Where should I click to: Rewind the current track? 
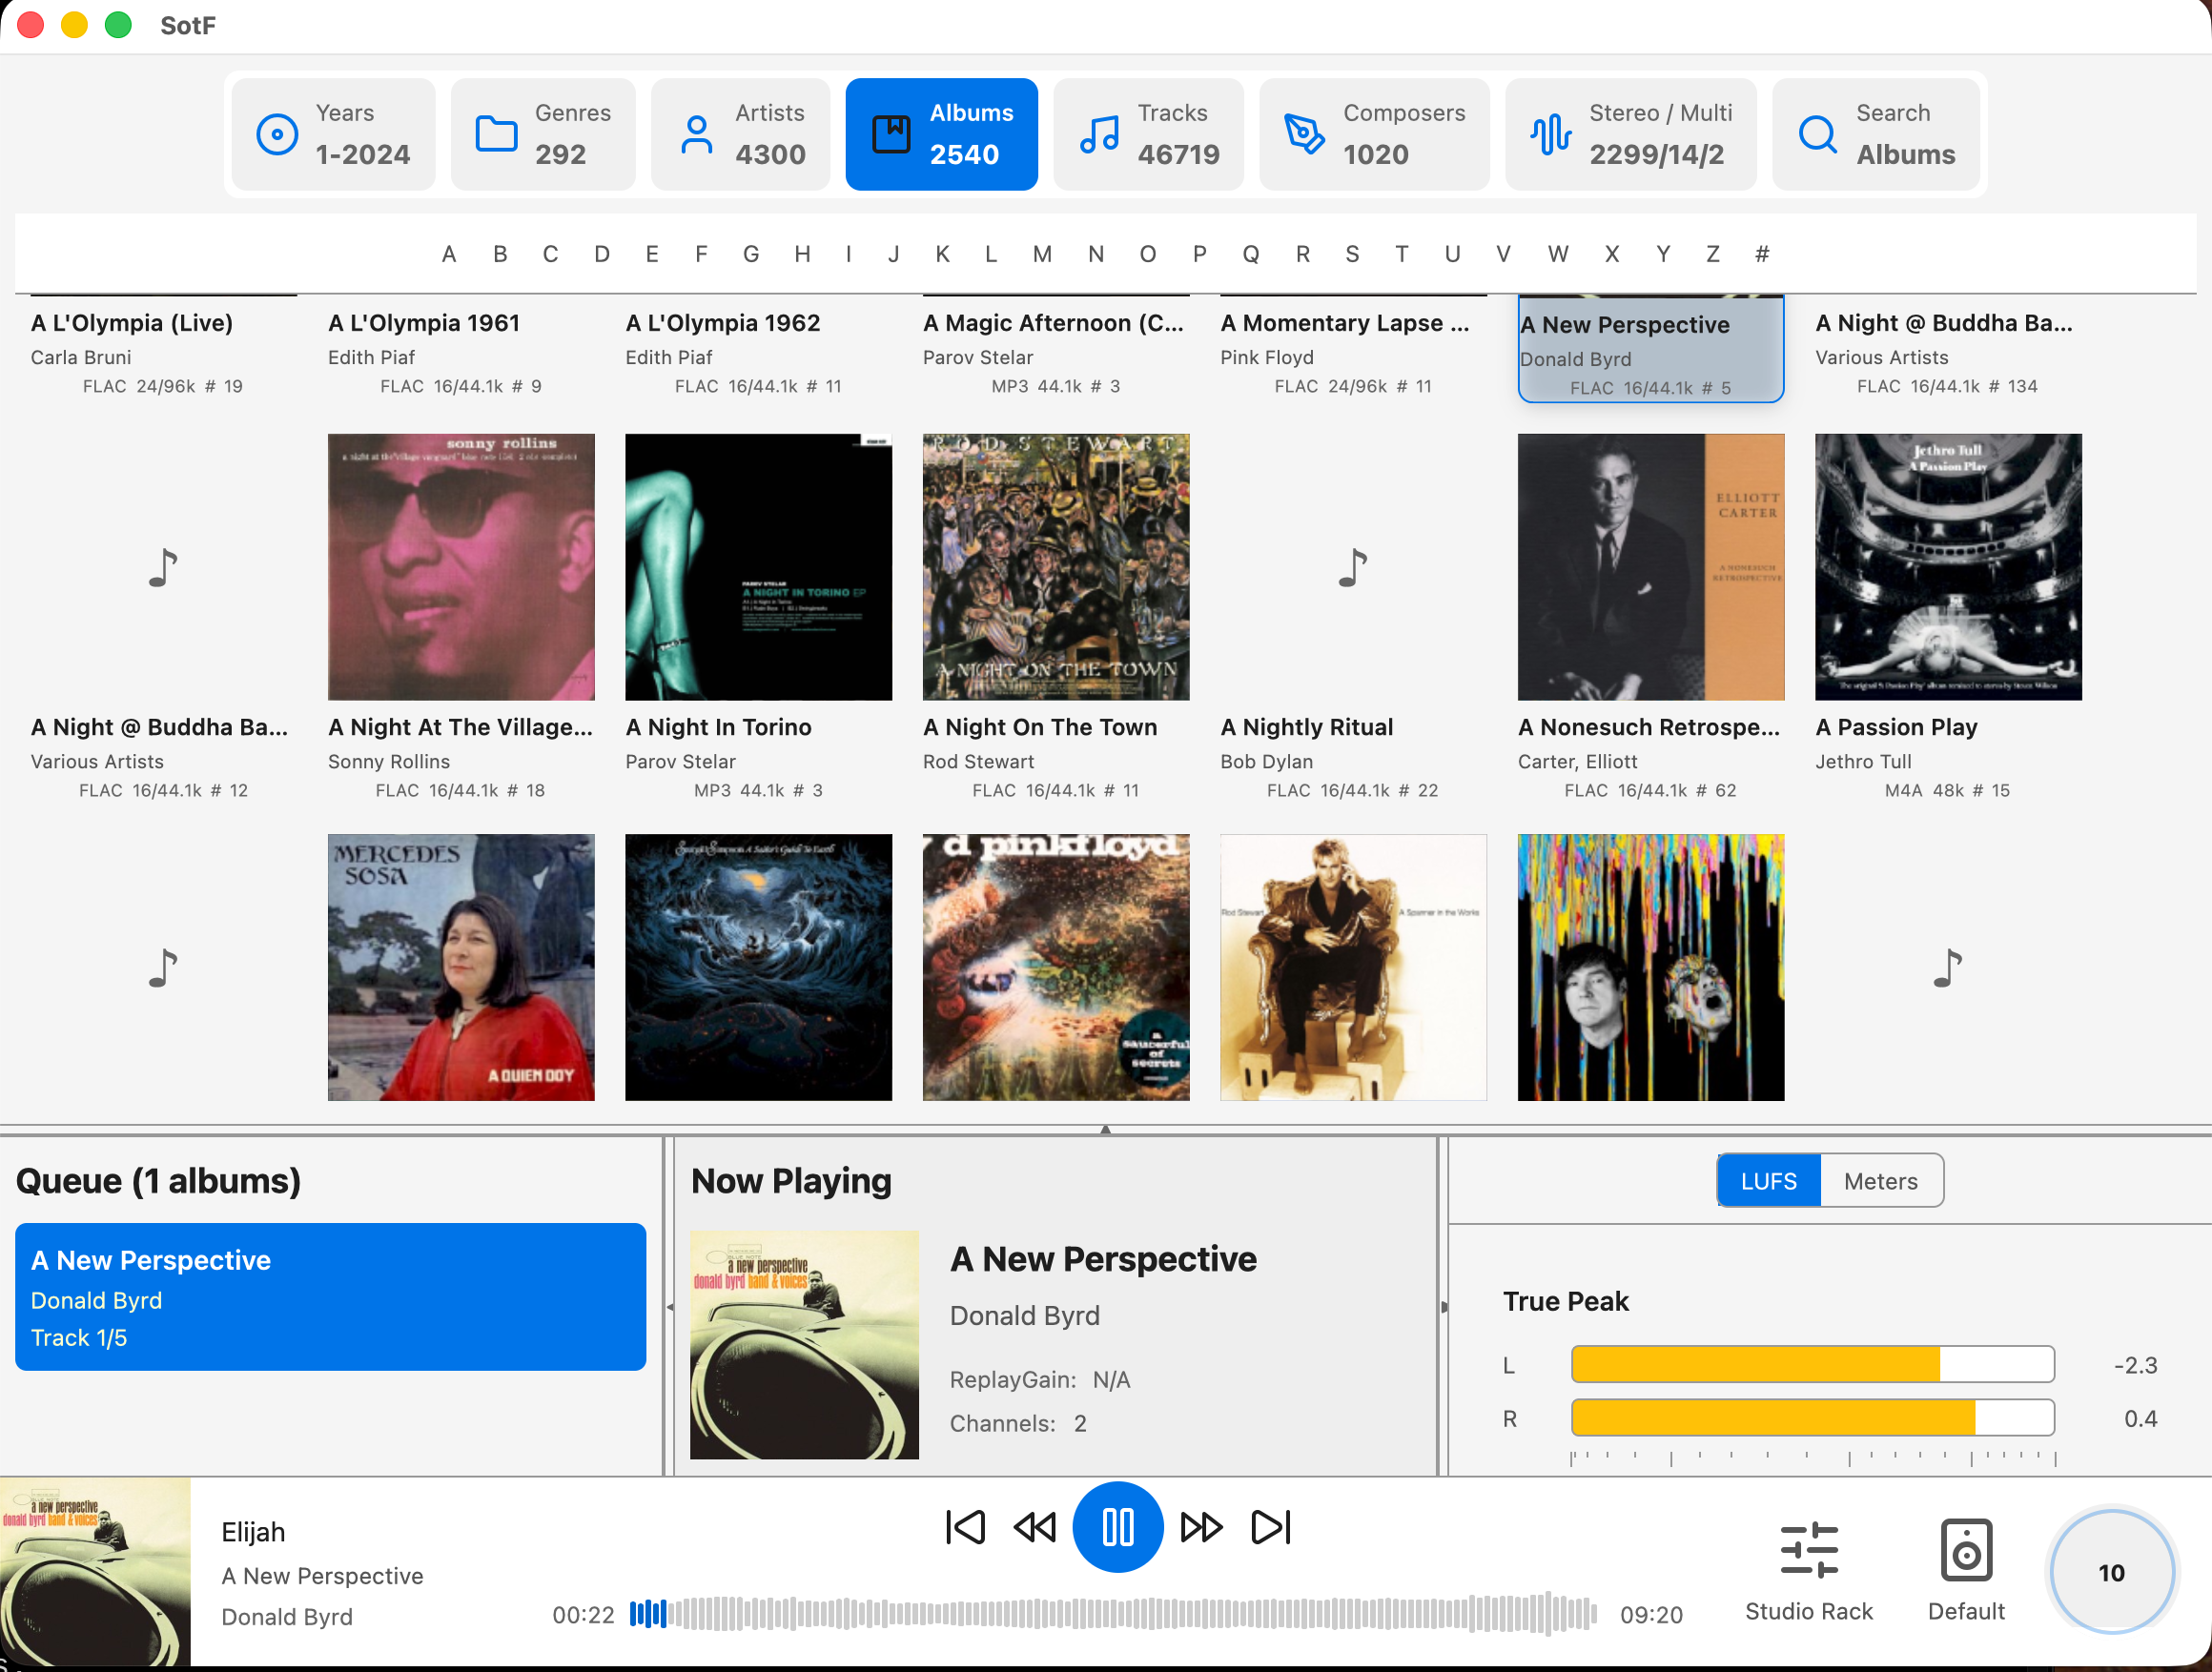[1034, 1527]
